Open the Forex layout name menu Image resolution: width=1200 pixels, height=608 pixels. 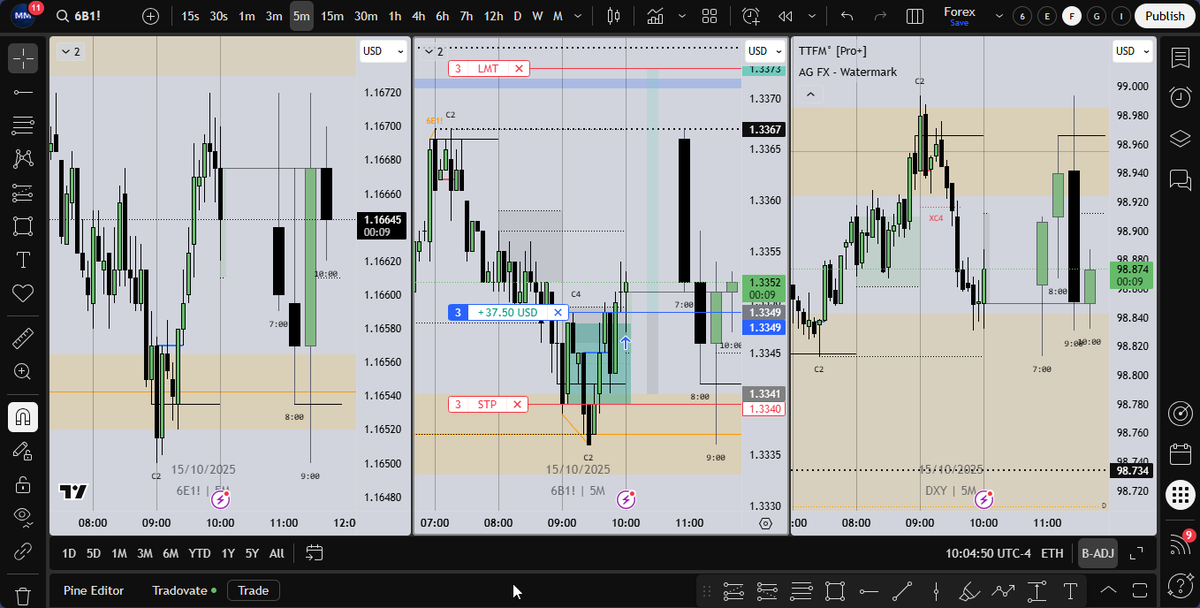[959, 16]
